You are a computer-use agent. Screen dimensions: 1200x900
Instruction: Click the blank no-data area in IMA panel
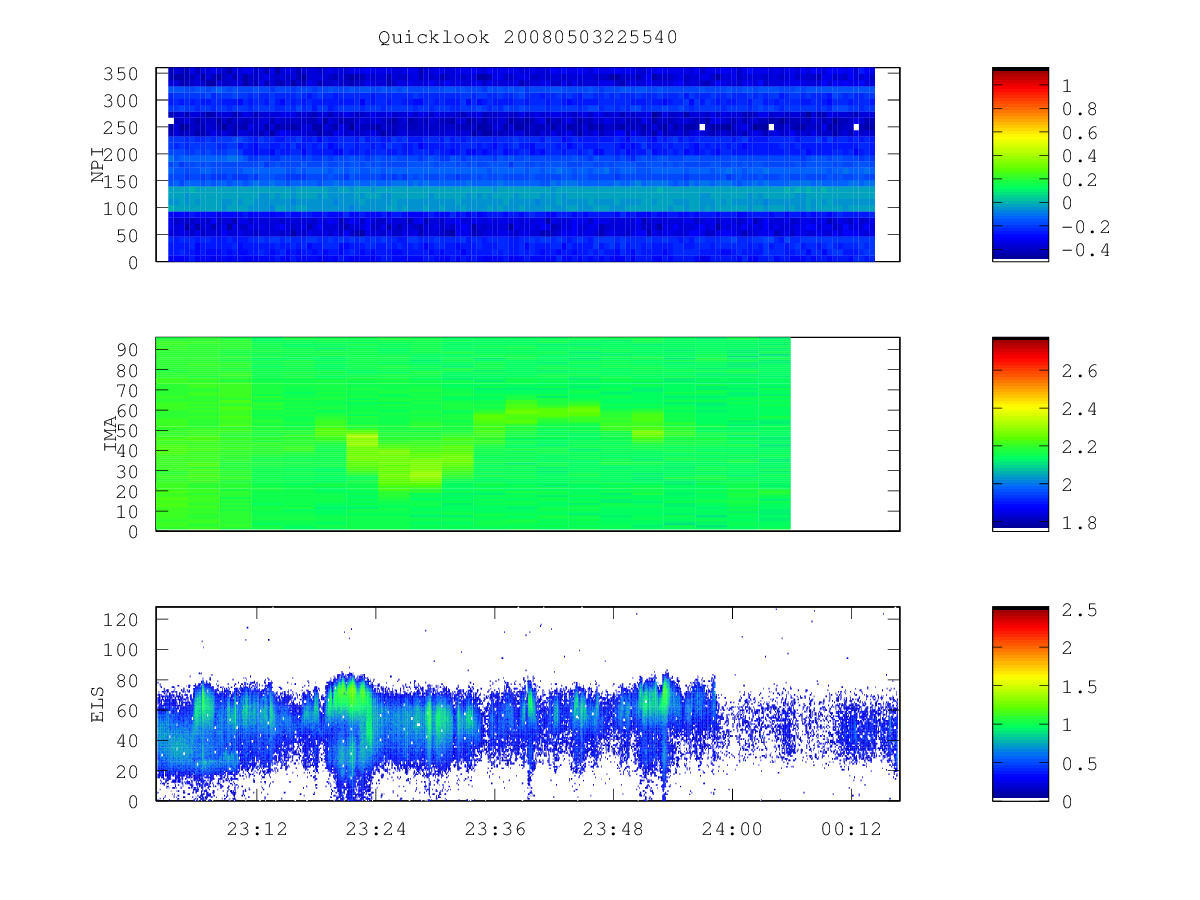click(x=845, y=434)
